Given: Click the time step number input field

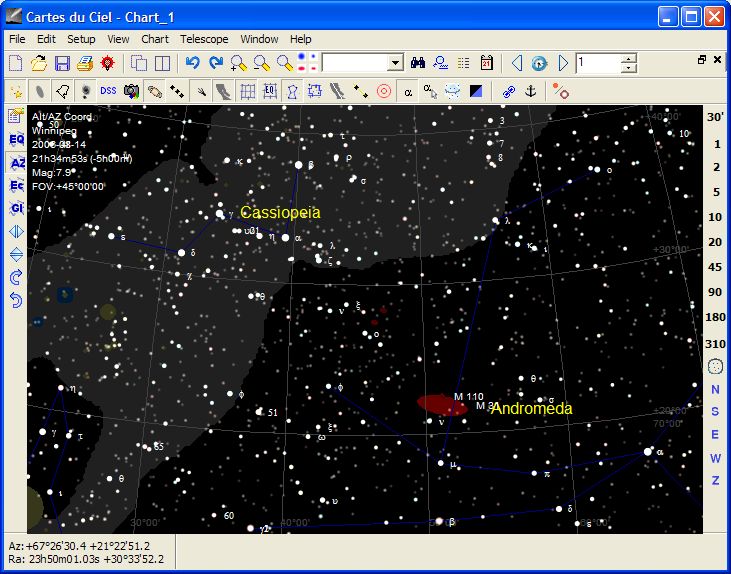Looking at the screenshot, I should (x=597, y=63).
